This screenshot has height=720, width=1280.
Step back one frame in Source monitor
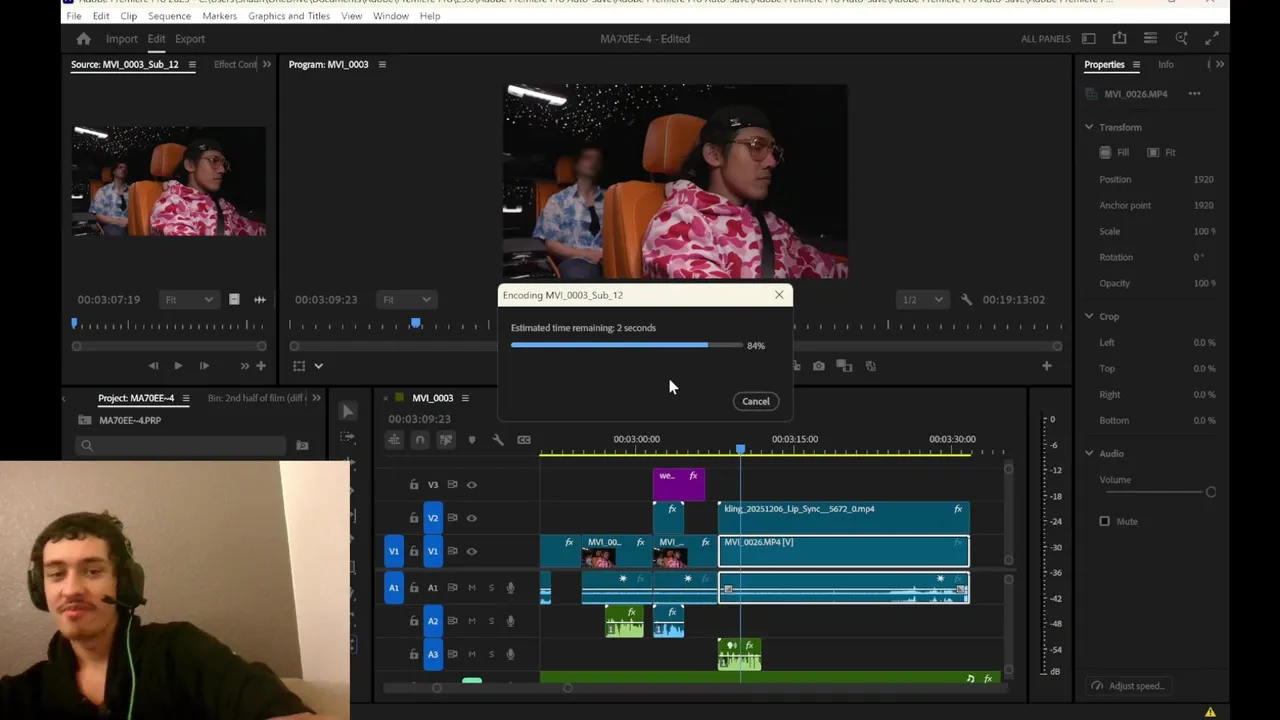coord(153,366)
